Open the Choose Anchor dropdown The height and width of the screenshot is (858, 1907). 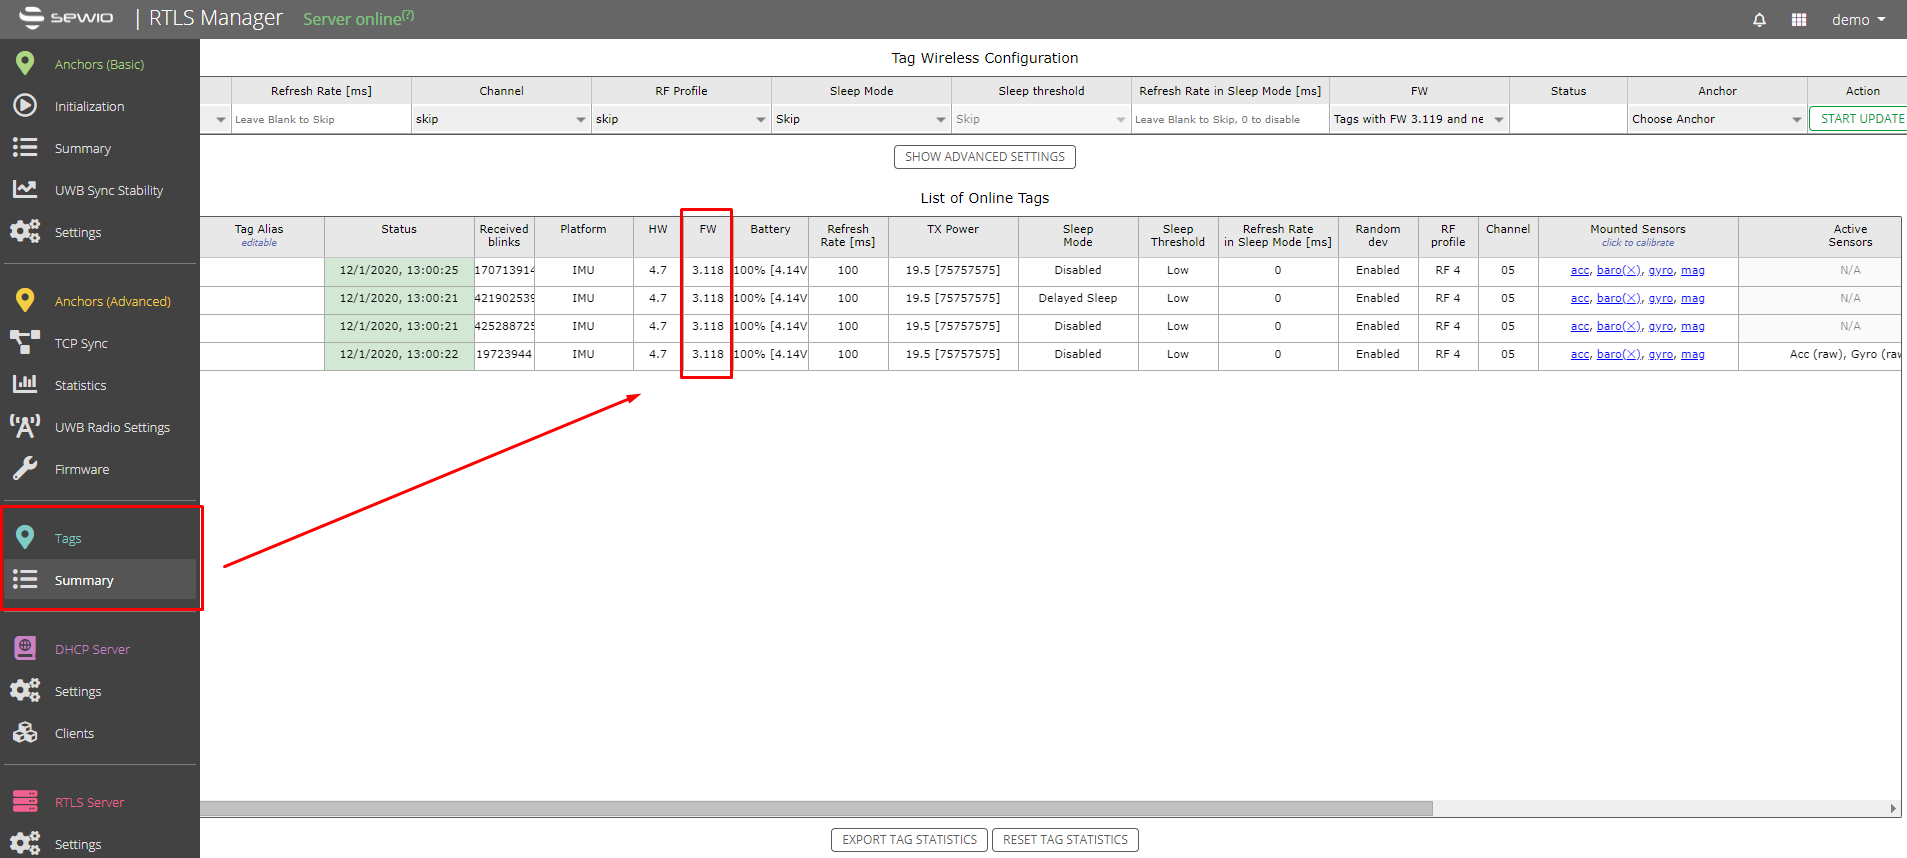click(1717, 119)
